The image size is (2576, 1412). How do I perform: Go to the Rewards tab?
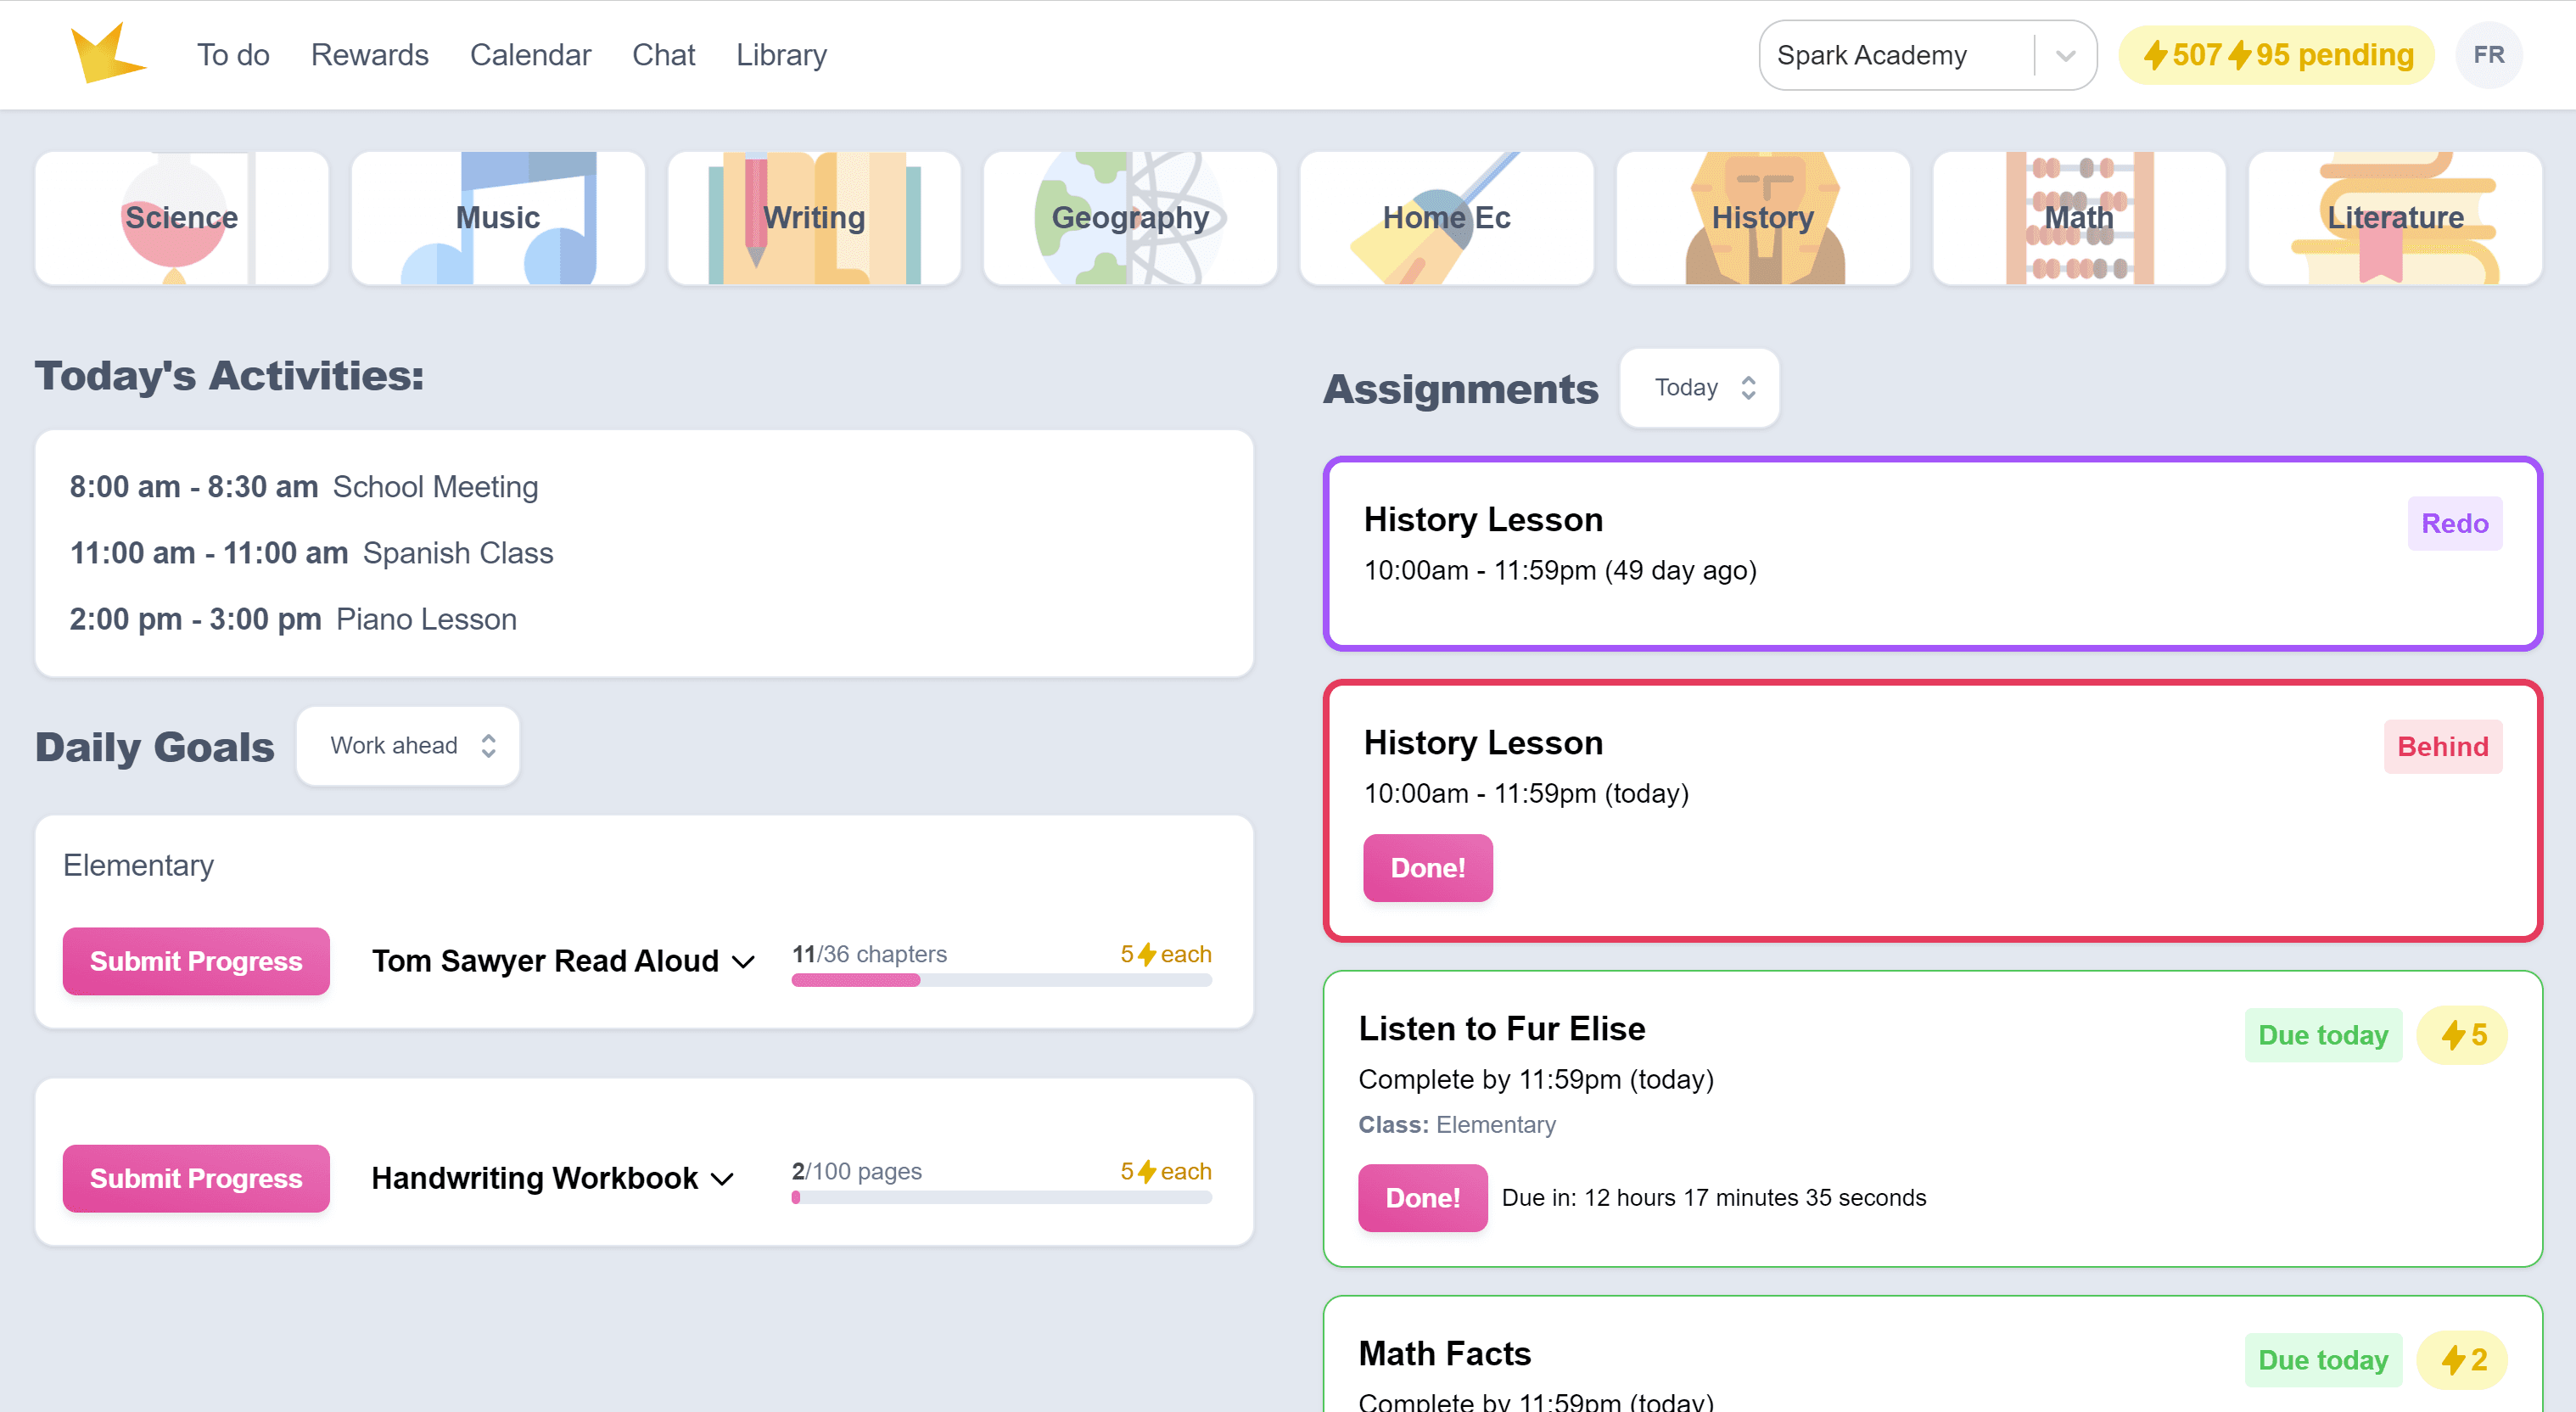pyautogui.click(x=369, y=55)
